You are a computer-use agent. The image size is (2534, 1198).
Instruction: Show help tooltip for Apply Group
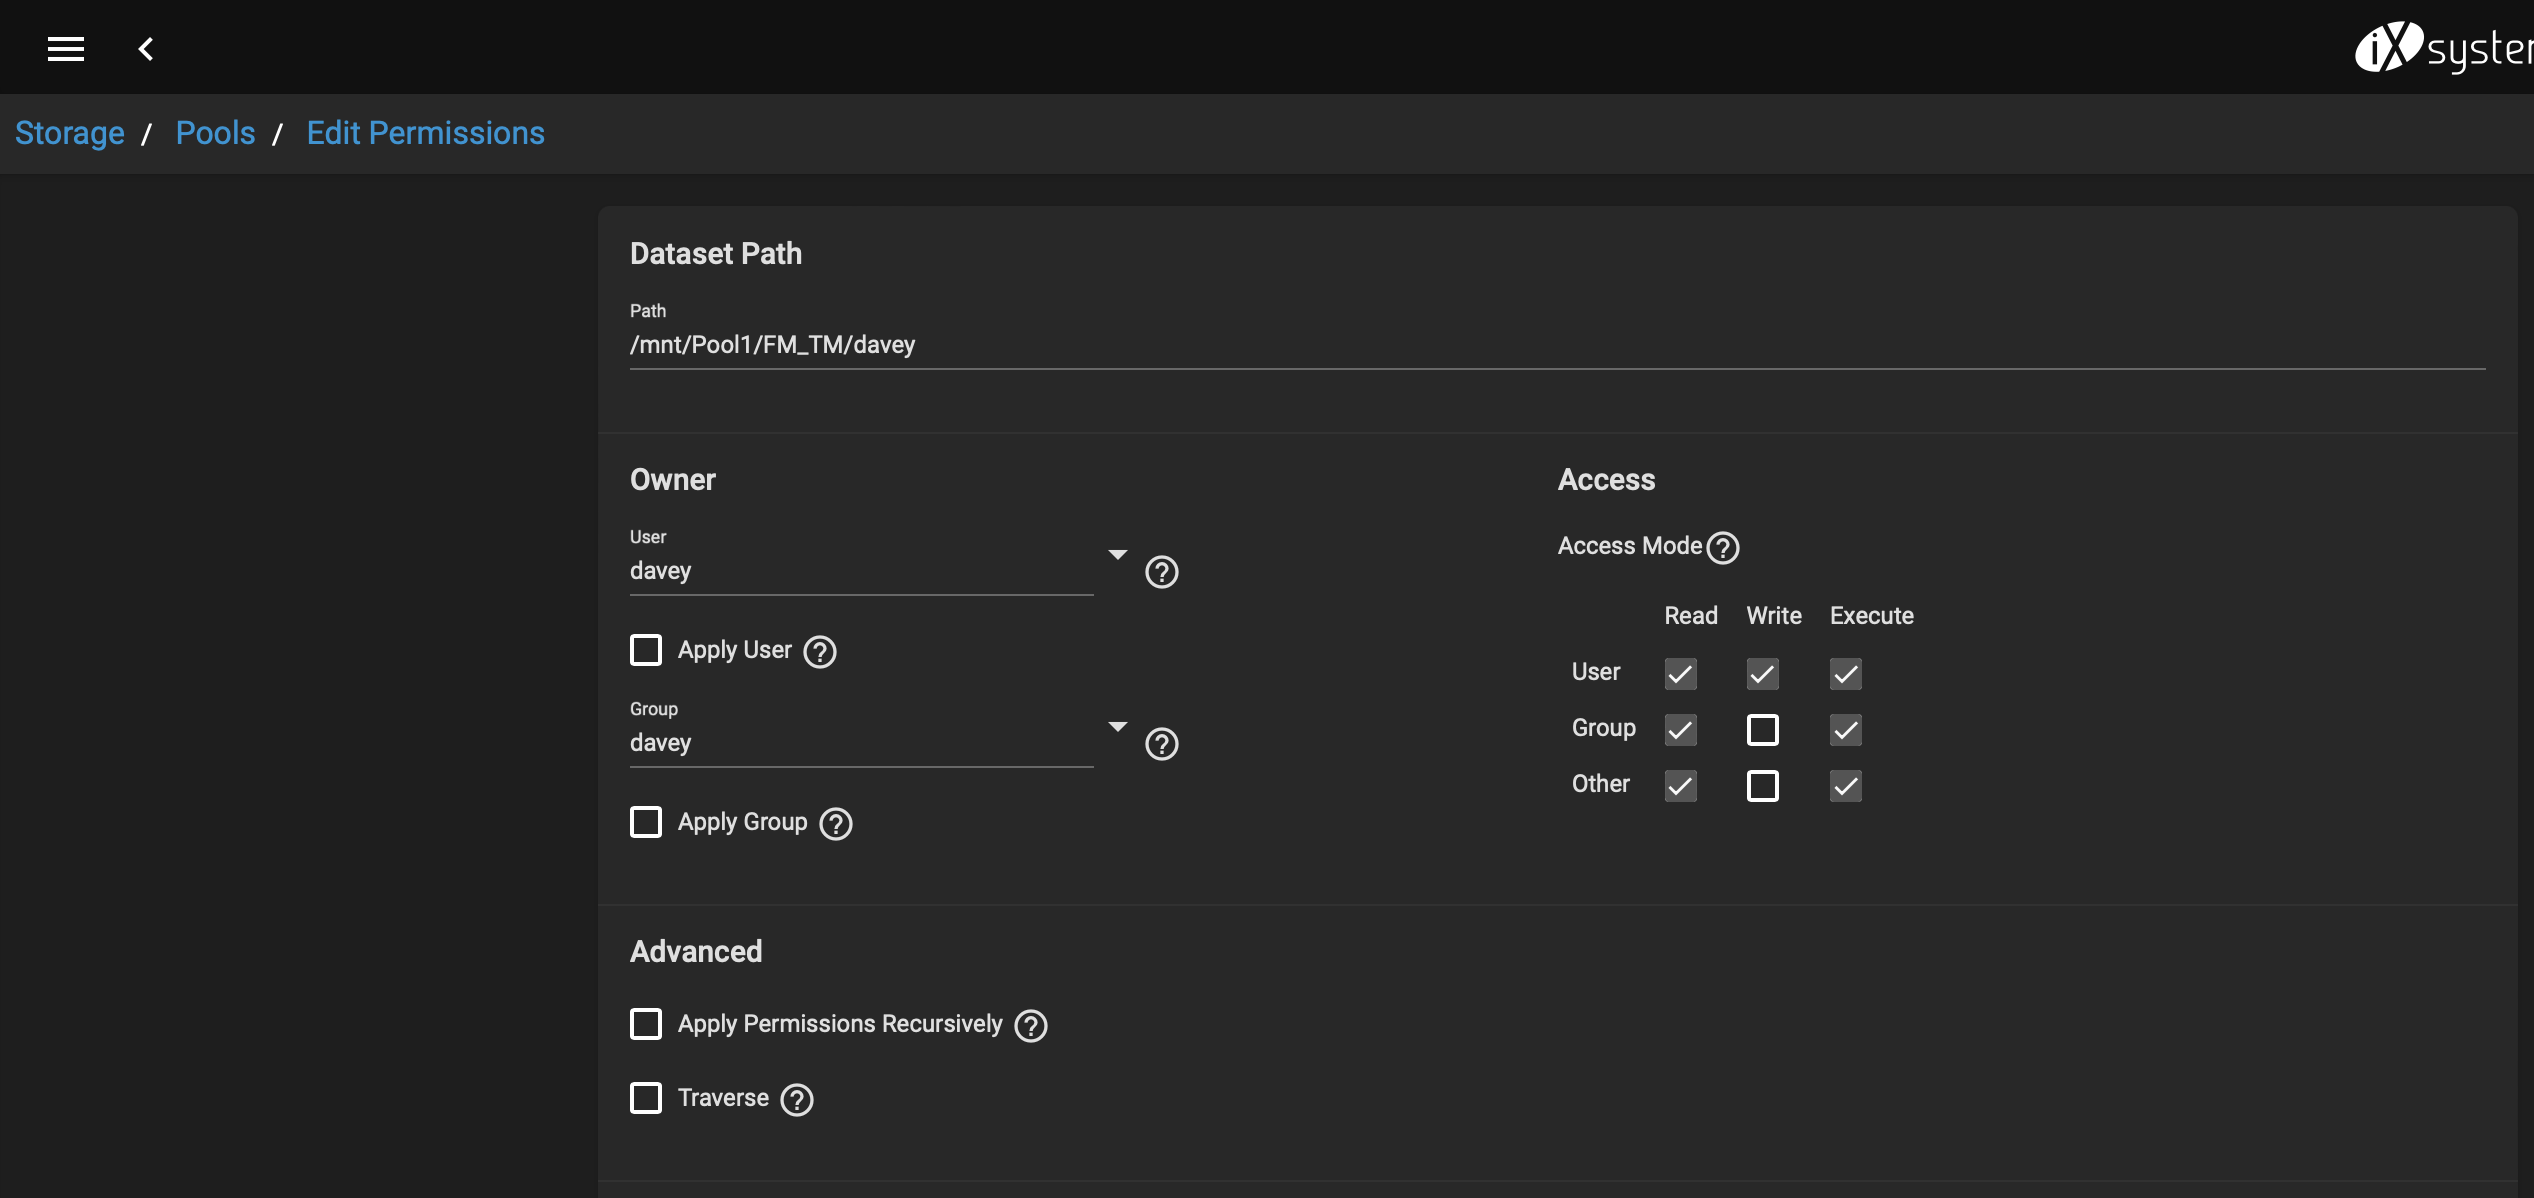(836, 824)
